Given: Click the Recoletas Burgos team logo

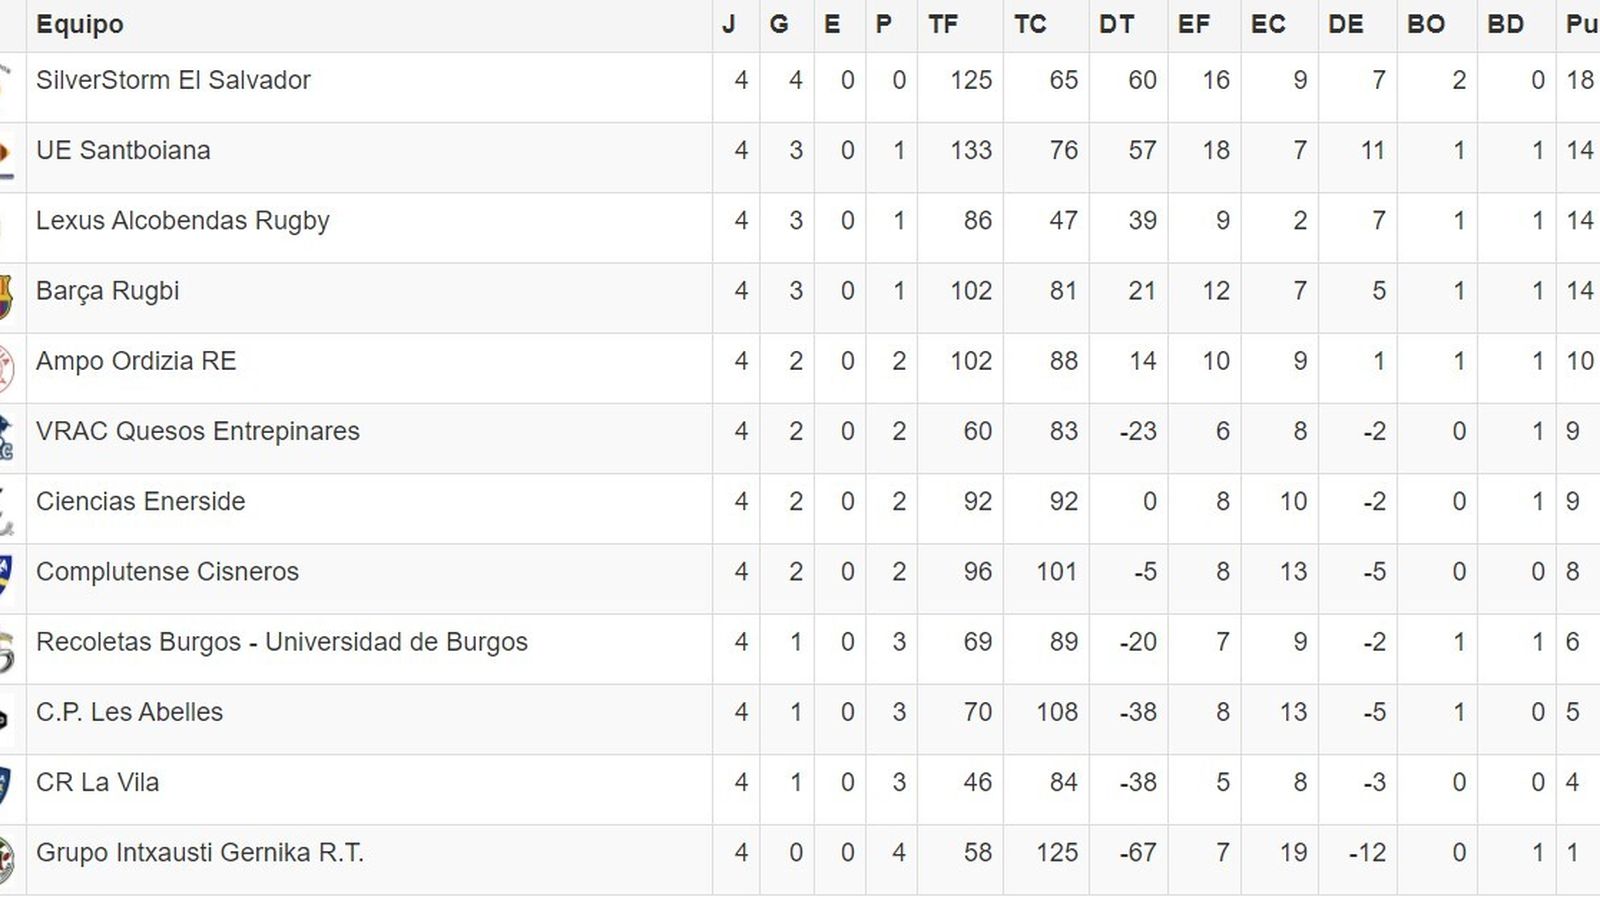Looking at the screenshot, I should click(7, 648).
